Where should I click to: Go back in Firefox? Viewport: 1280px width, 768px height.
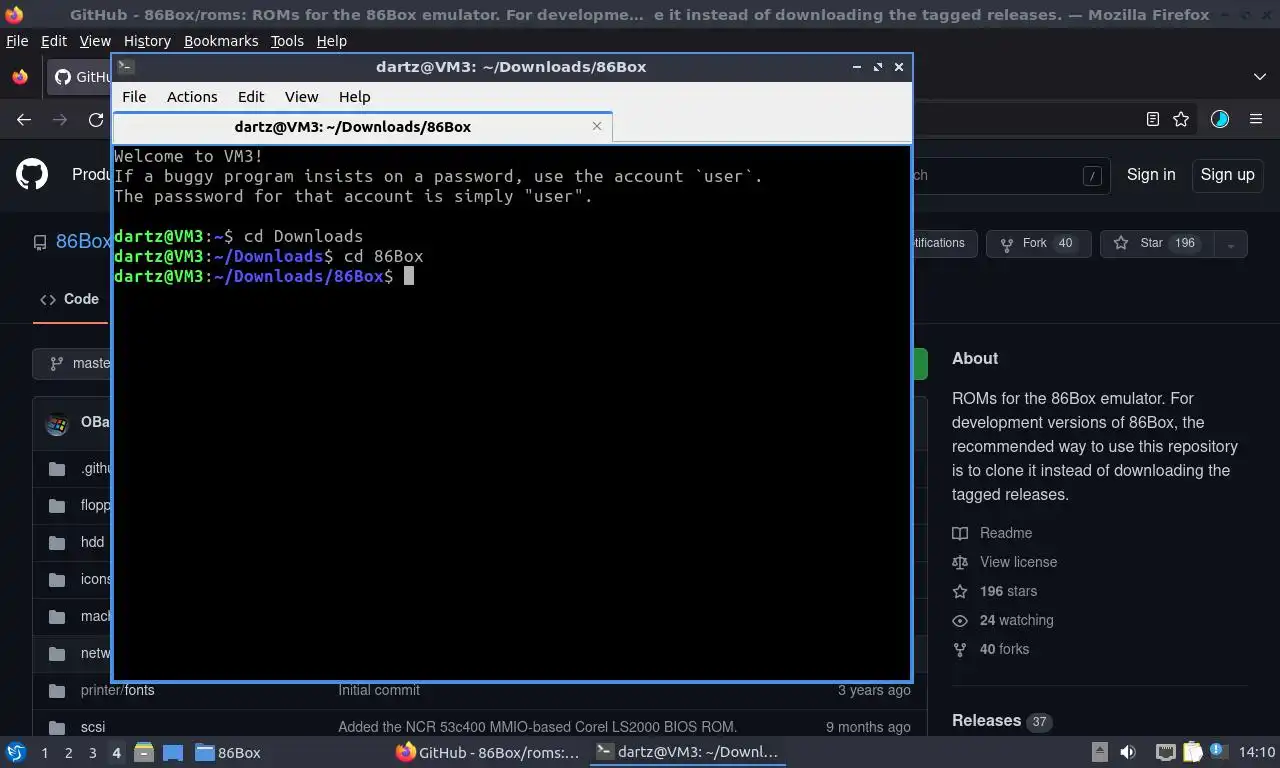24,119
